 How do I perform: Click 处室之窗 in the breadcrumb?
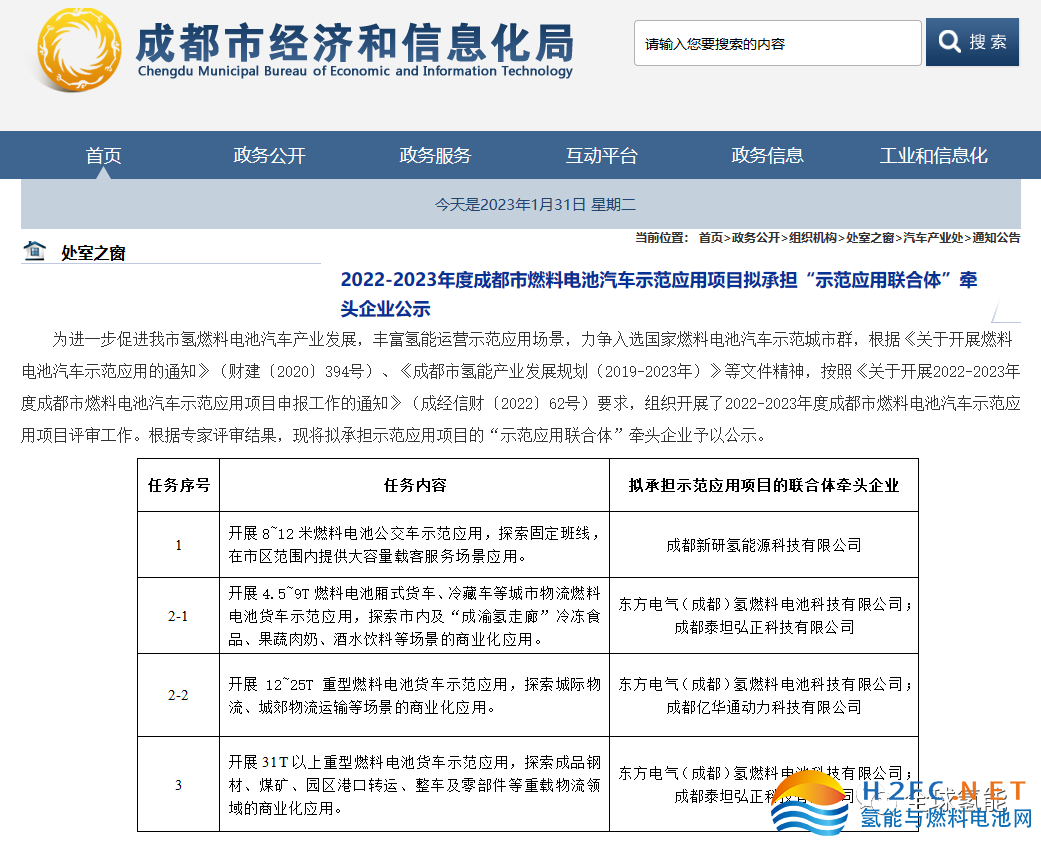point(870,238)
